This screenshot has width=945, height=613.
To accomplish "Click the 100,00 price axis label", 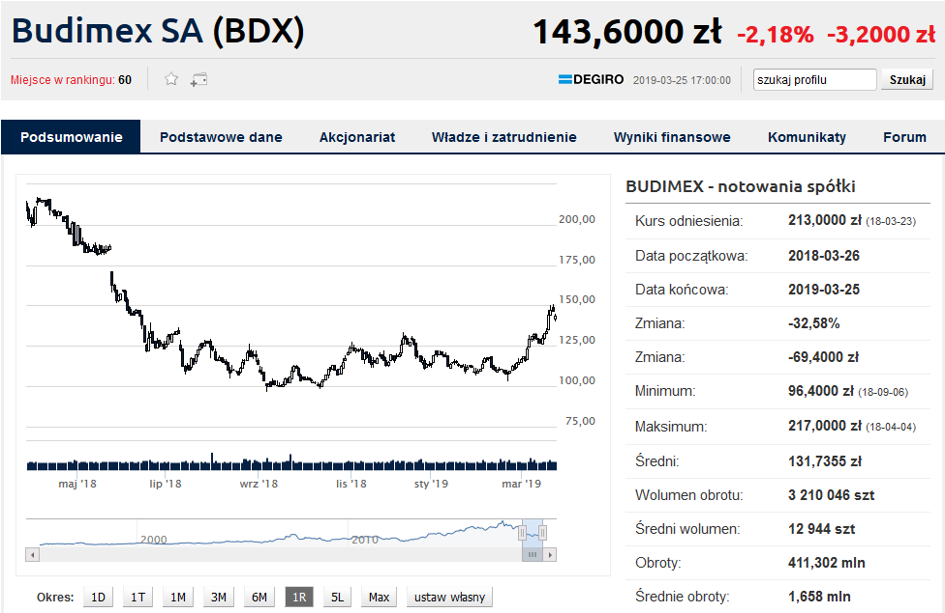I will tap(577, 380).
